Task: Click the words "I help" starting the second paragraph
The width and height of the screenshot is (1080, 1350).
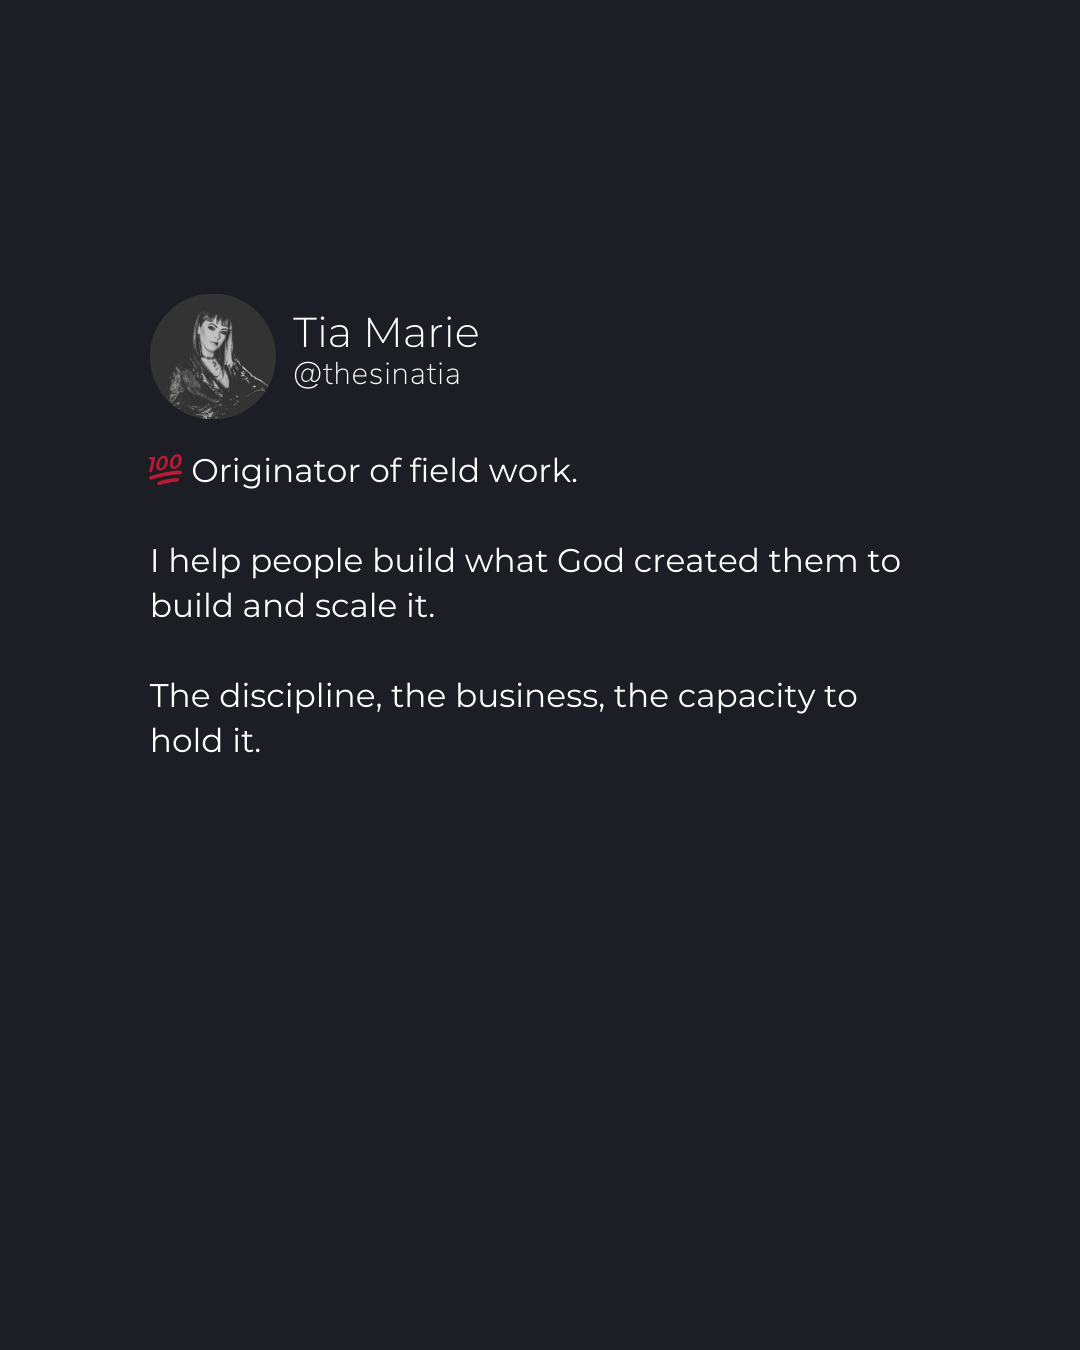Action: point(196,561)
